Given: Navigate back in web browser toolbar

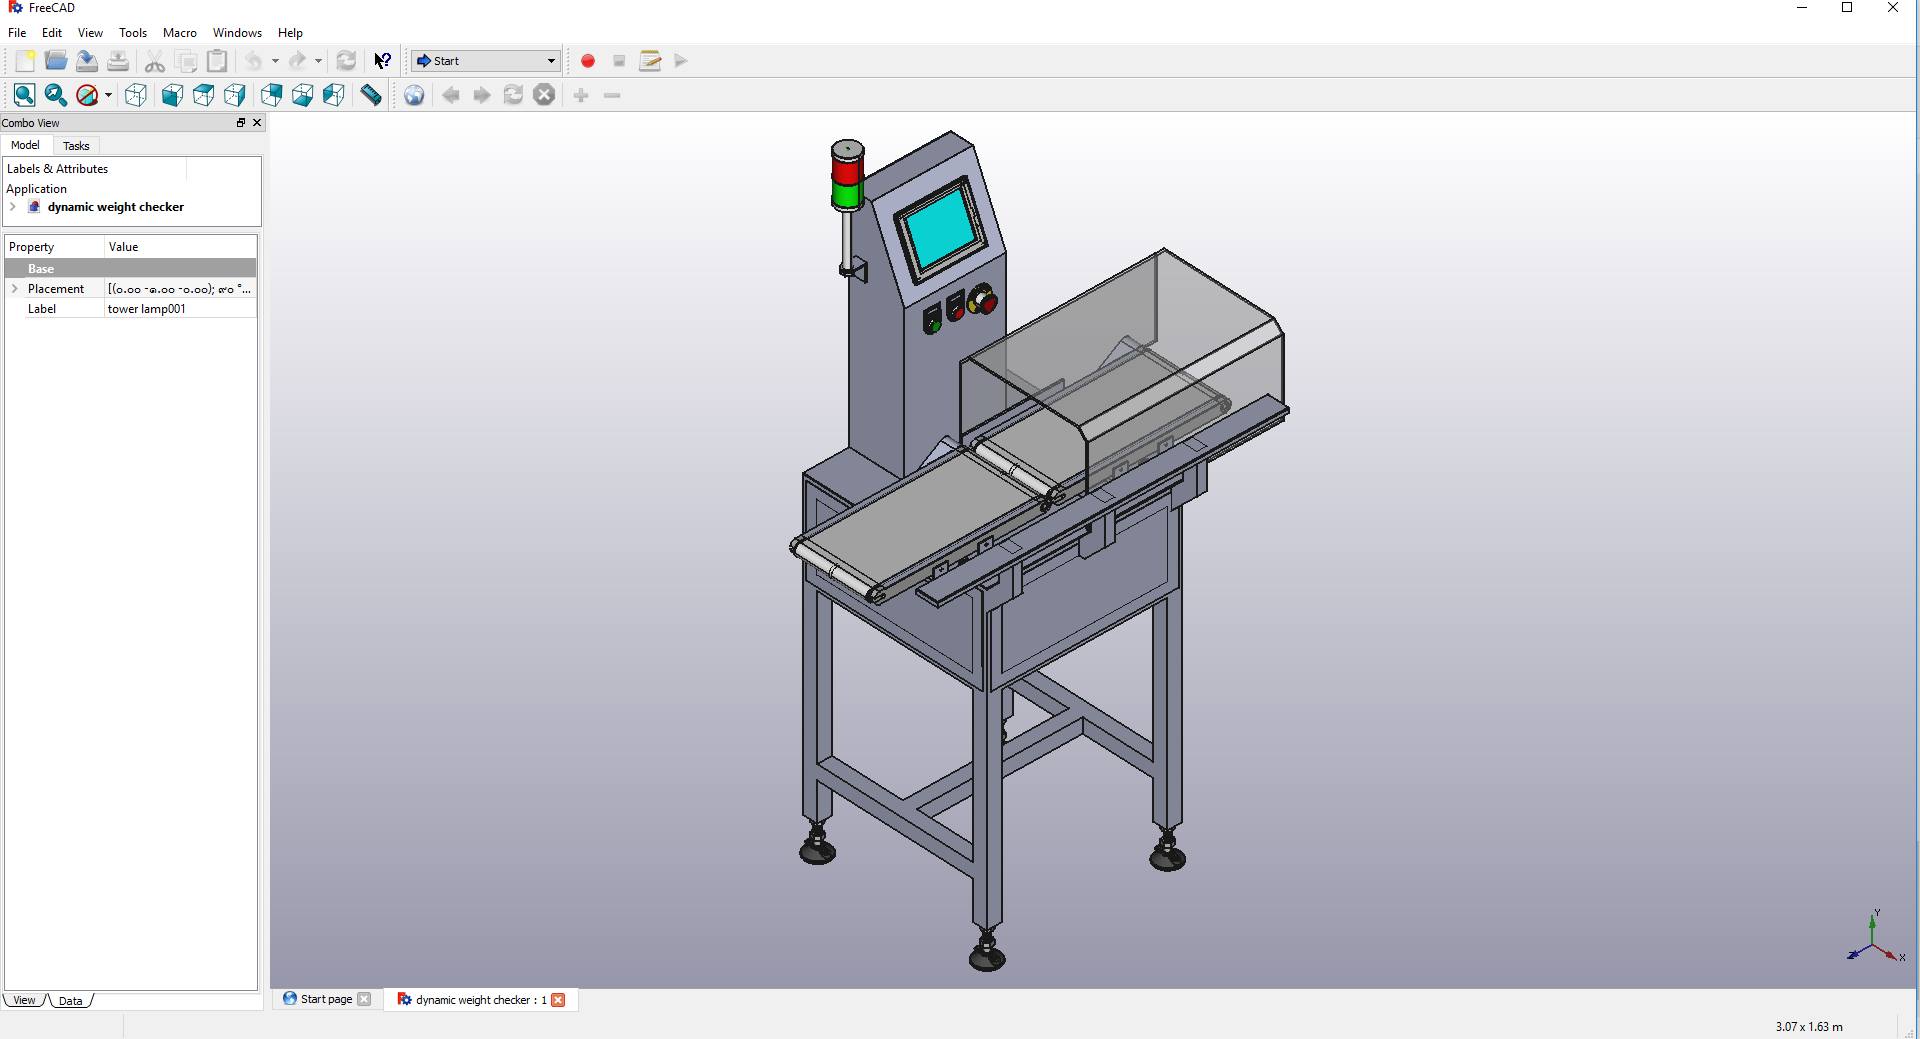Looking at the screenshot, I should tap(451, 95).
